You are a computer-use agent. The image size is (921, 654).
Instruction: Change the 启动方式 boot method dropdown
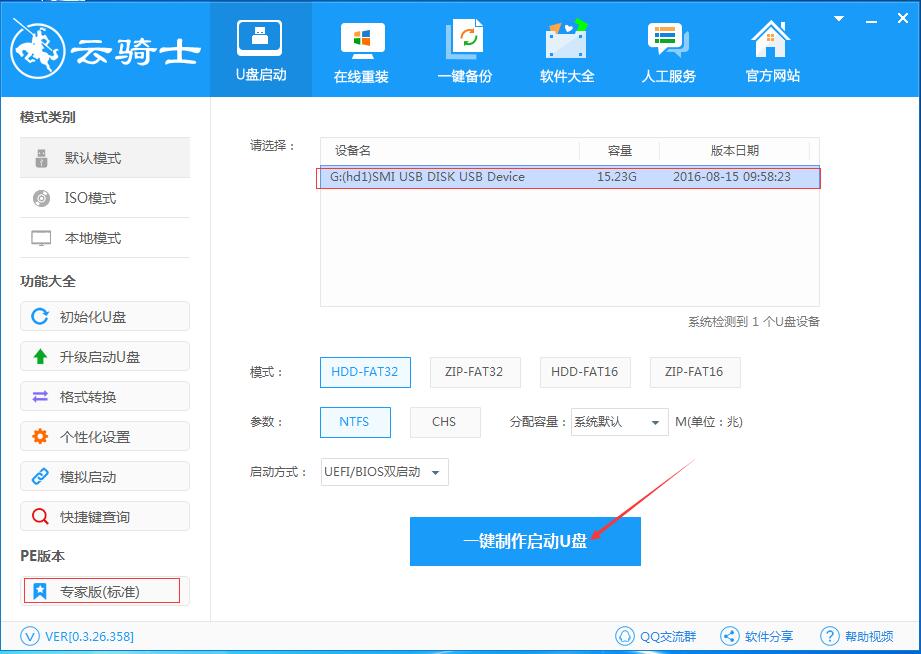point(384,472)
